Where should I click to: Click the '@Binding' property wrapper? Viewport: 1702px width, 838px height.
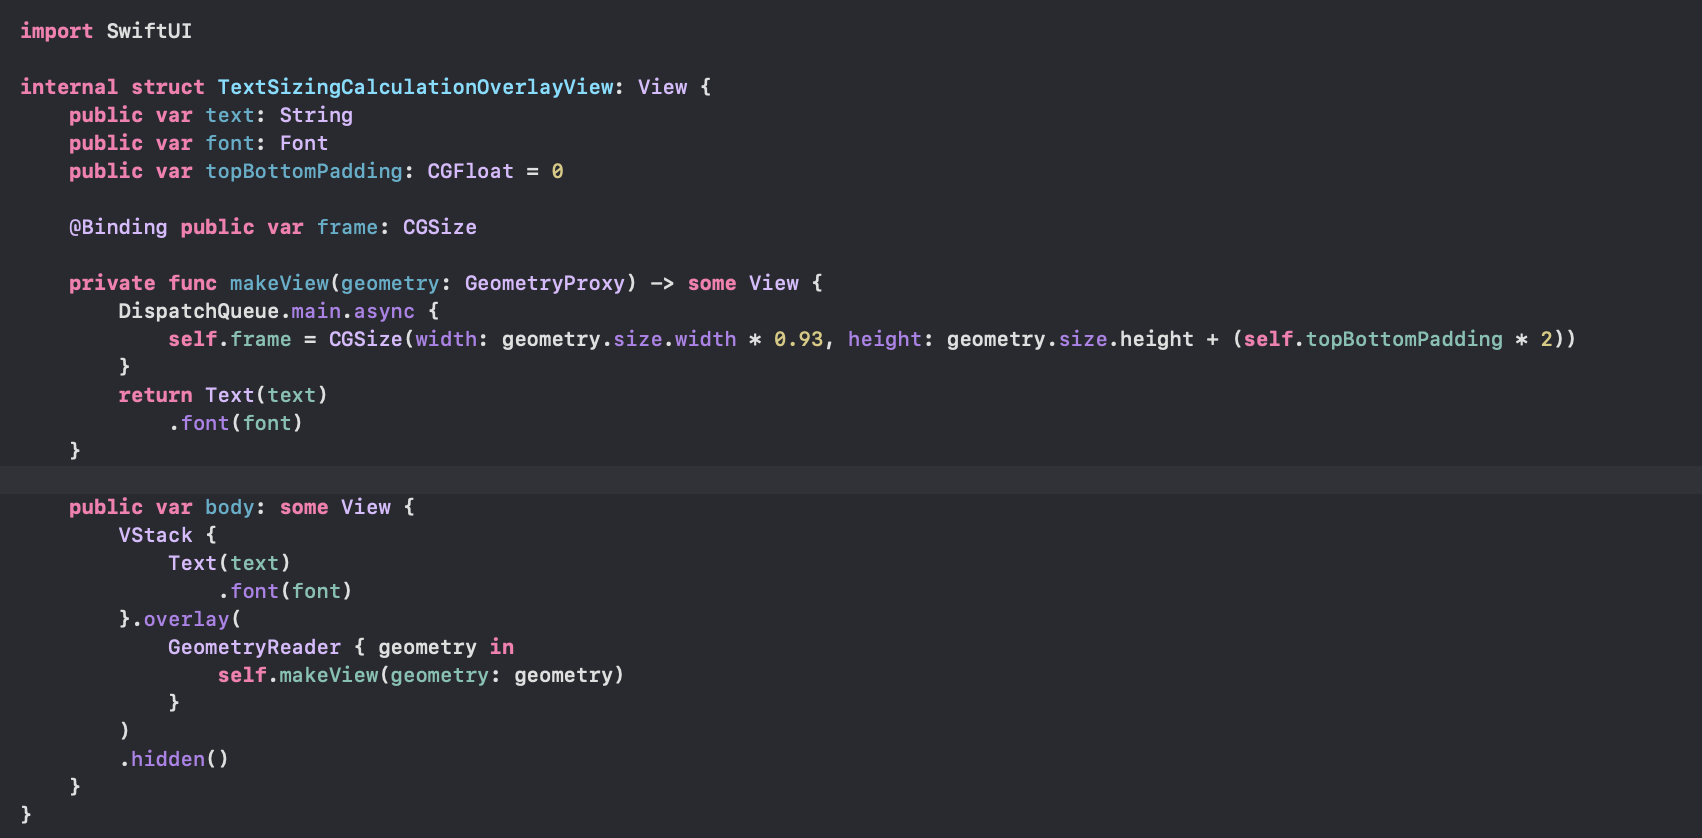click(118, 227)
